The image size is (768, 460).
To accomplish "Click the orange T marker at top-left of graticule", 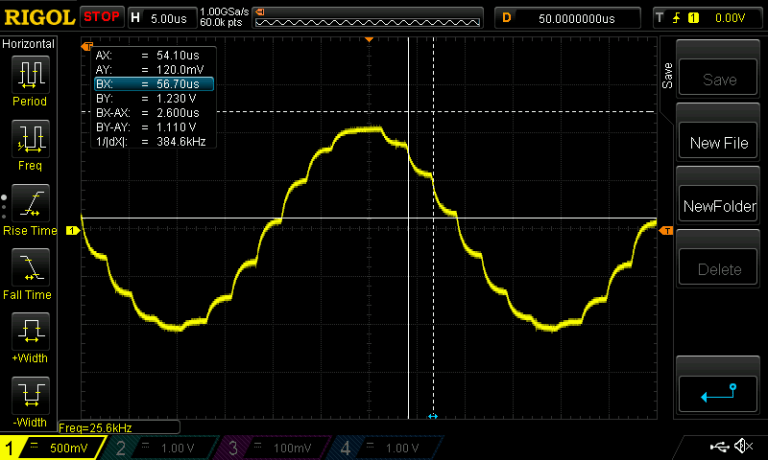I will pos(87,47).
